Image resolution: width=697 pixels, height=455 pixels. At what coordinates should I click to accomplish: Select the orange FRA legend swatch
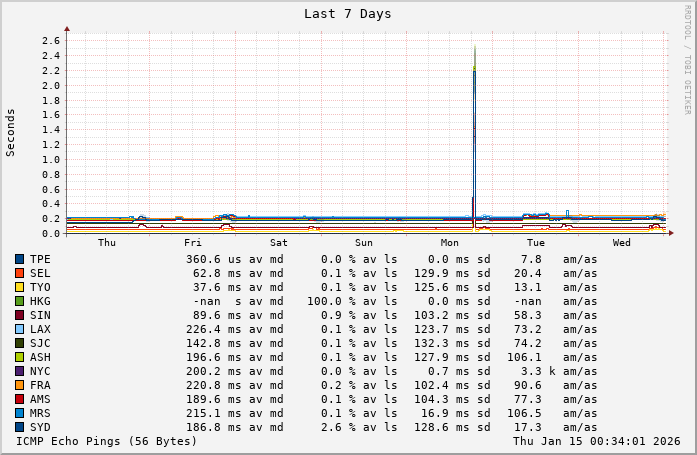[19, 385]
